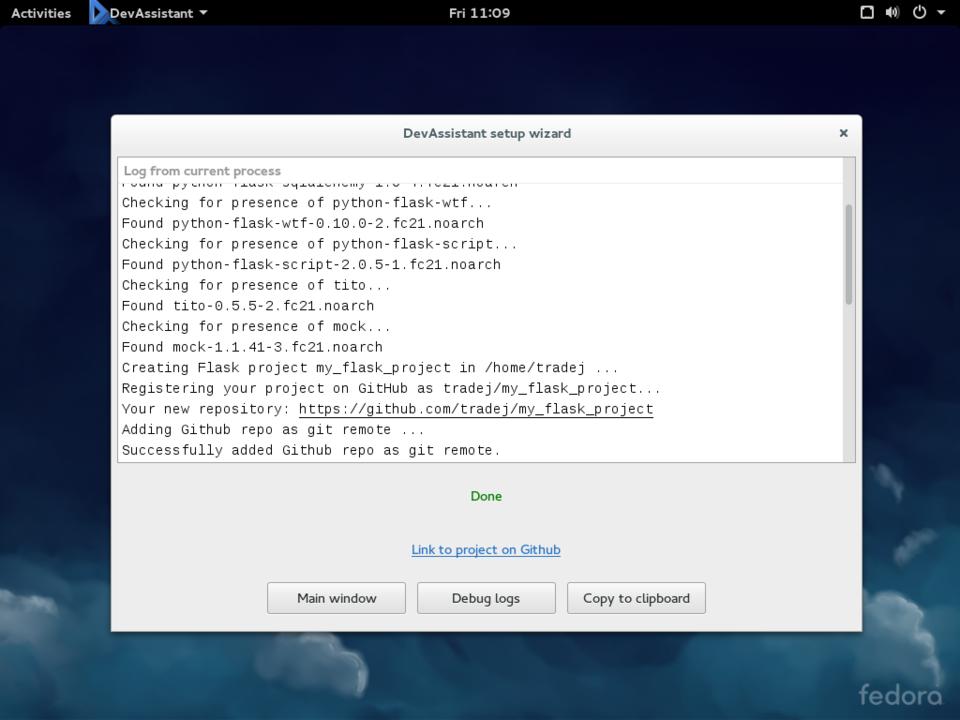
Task: Return to the Main window
Action: pos(336,598)
